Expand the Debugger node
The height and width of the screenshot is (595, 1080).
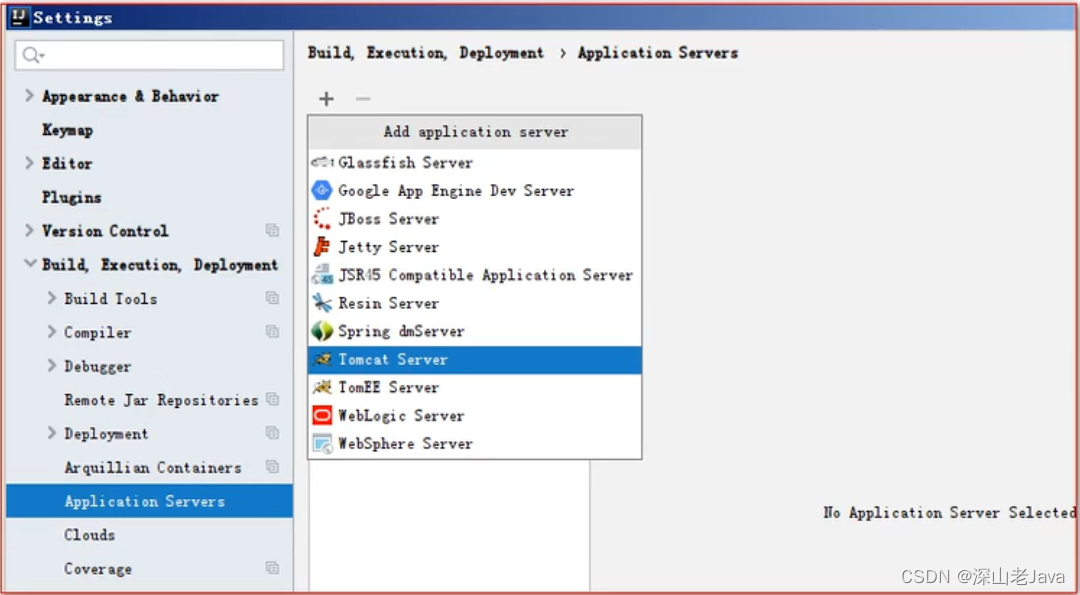click(52, 366)
